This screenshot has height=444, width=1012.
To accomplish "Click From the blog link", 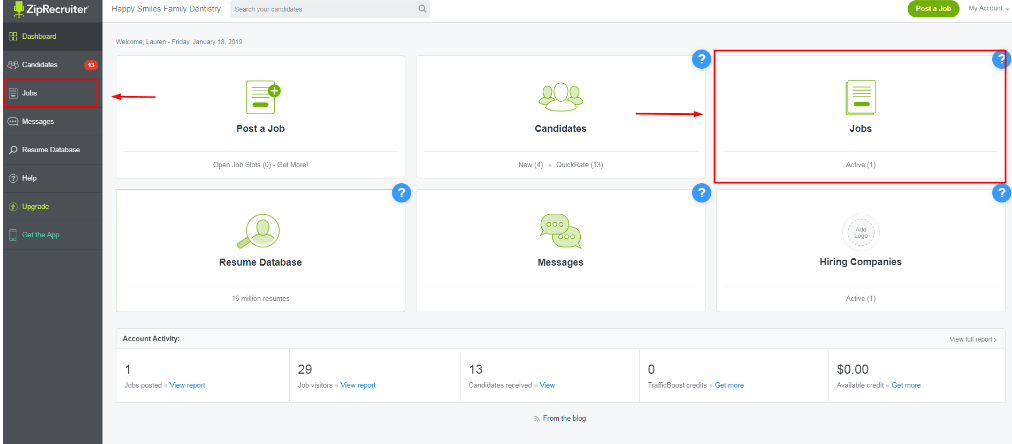I will tap(565, 418).
